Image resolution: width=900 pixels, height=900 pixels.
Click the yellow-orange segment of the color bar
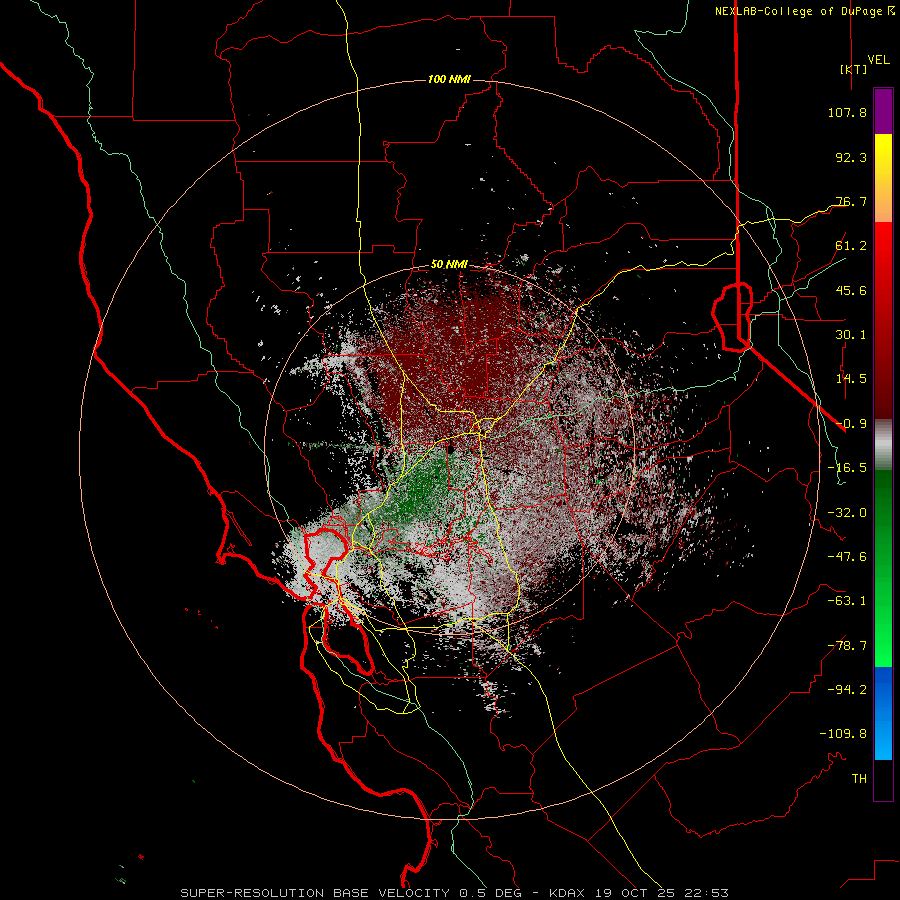(883, 179)
